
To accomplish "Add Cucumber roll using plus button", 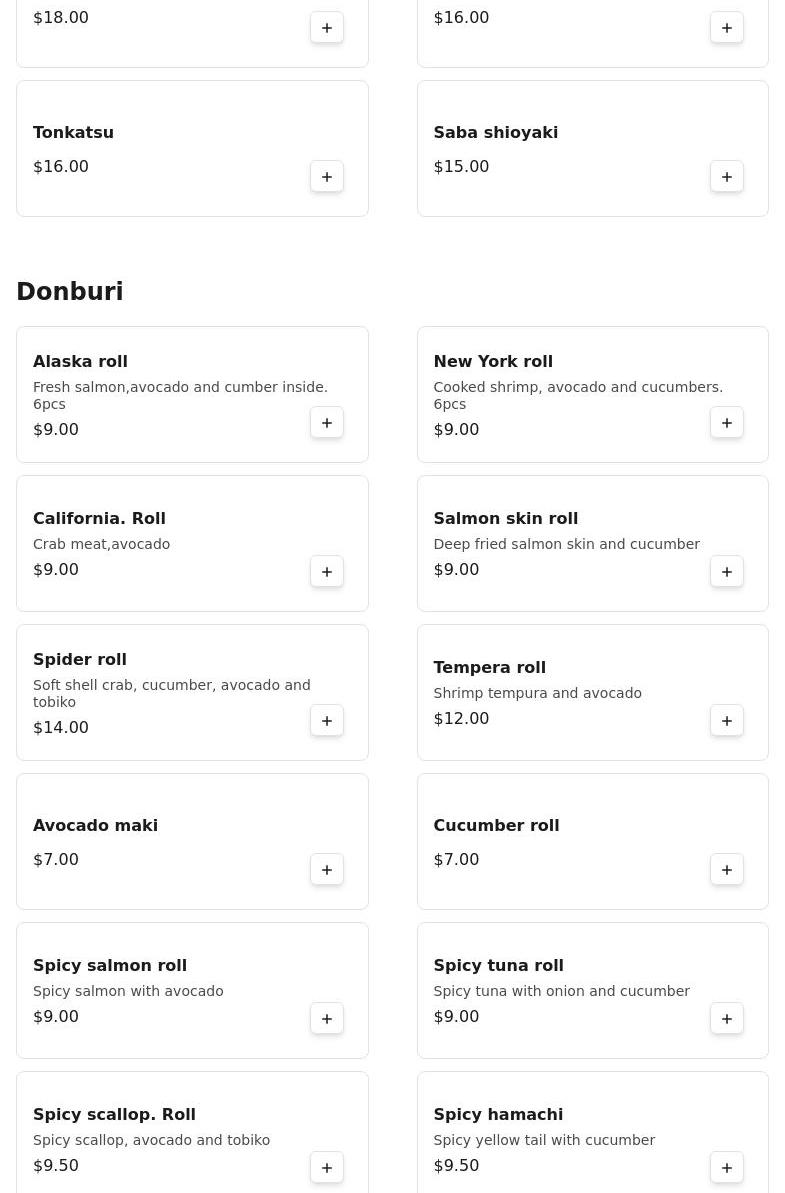I will tap(727, 870).
